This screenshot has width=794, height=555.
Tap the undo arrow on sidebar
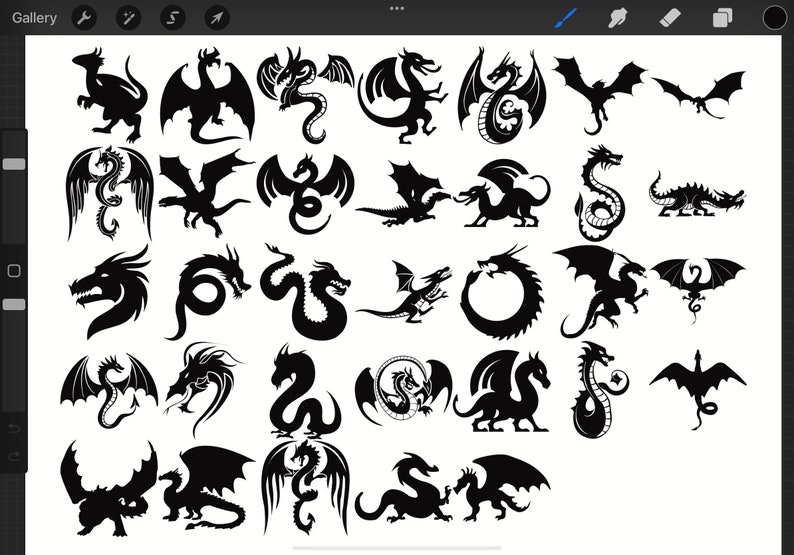pyautogui.click(x=14, y=429)
